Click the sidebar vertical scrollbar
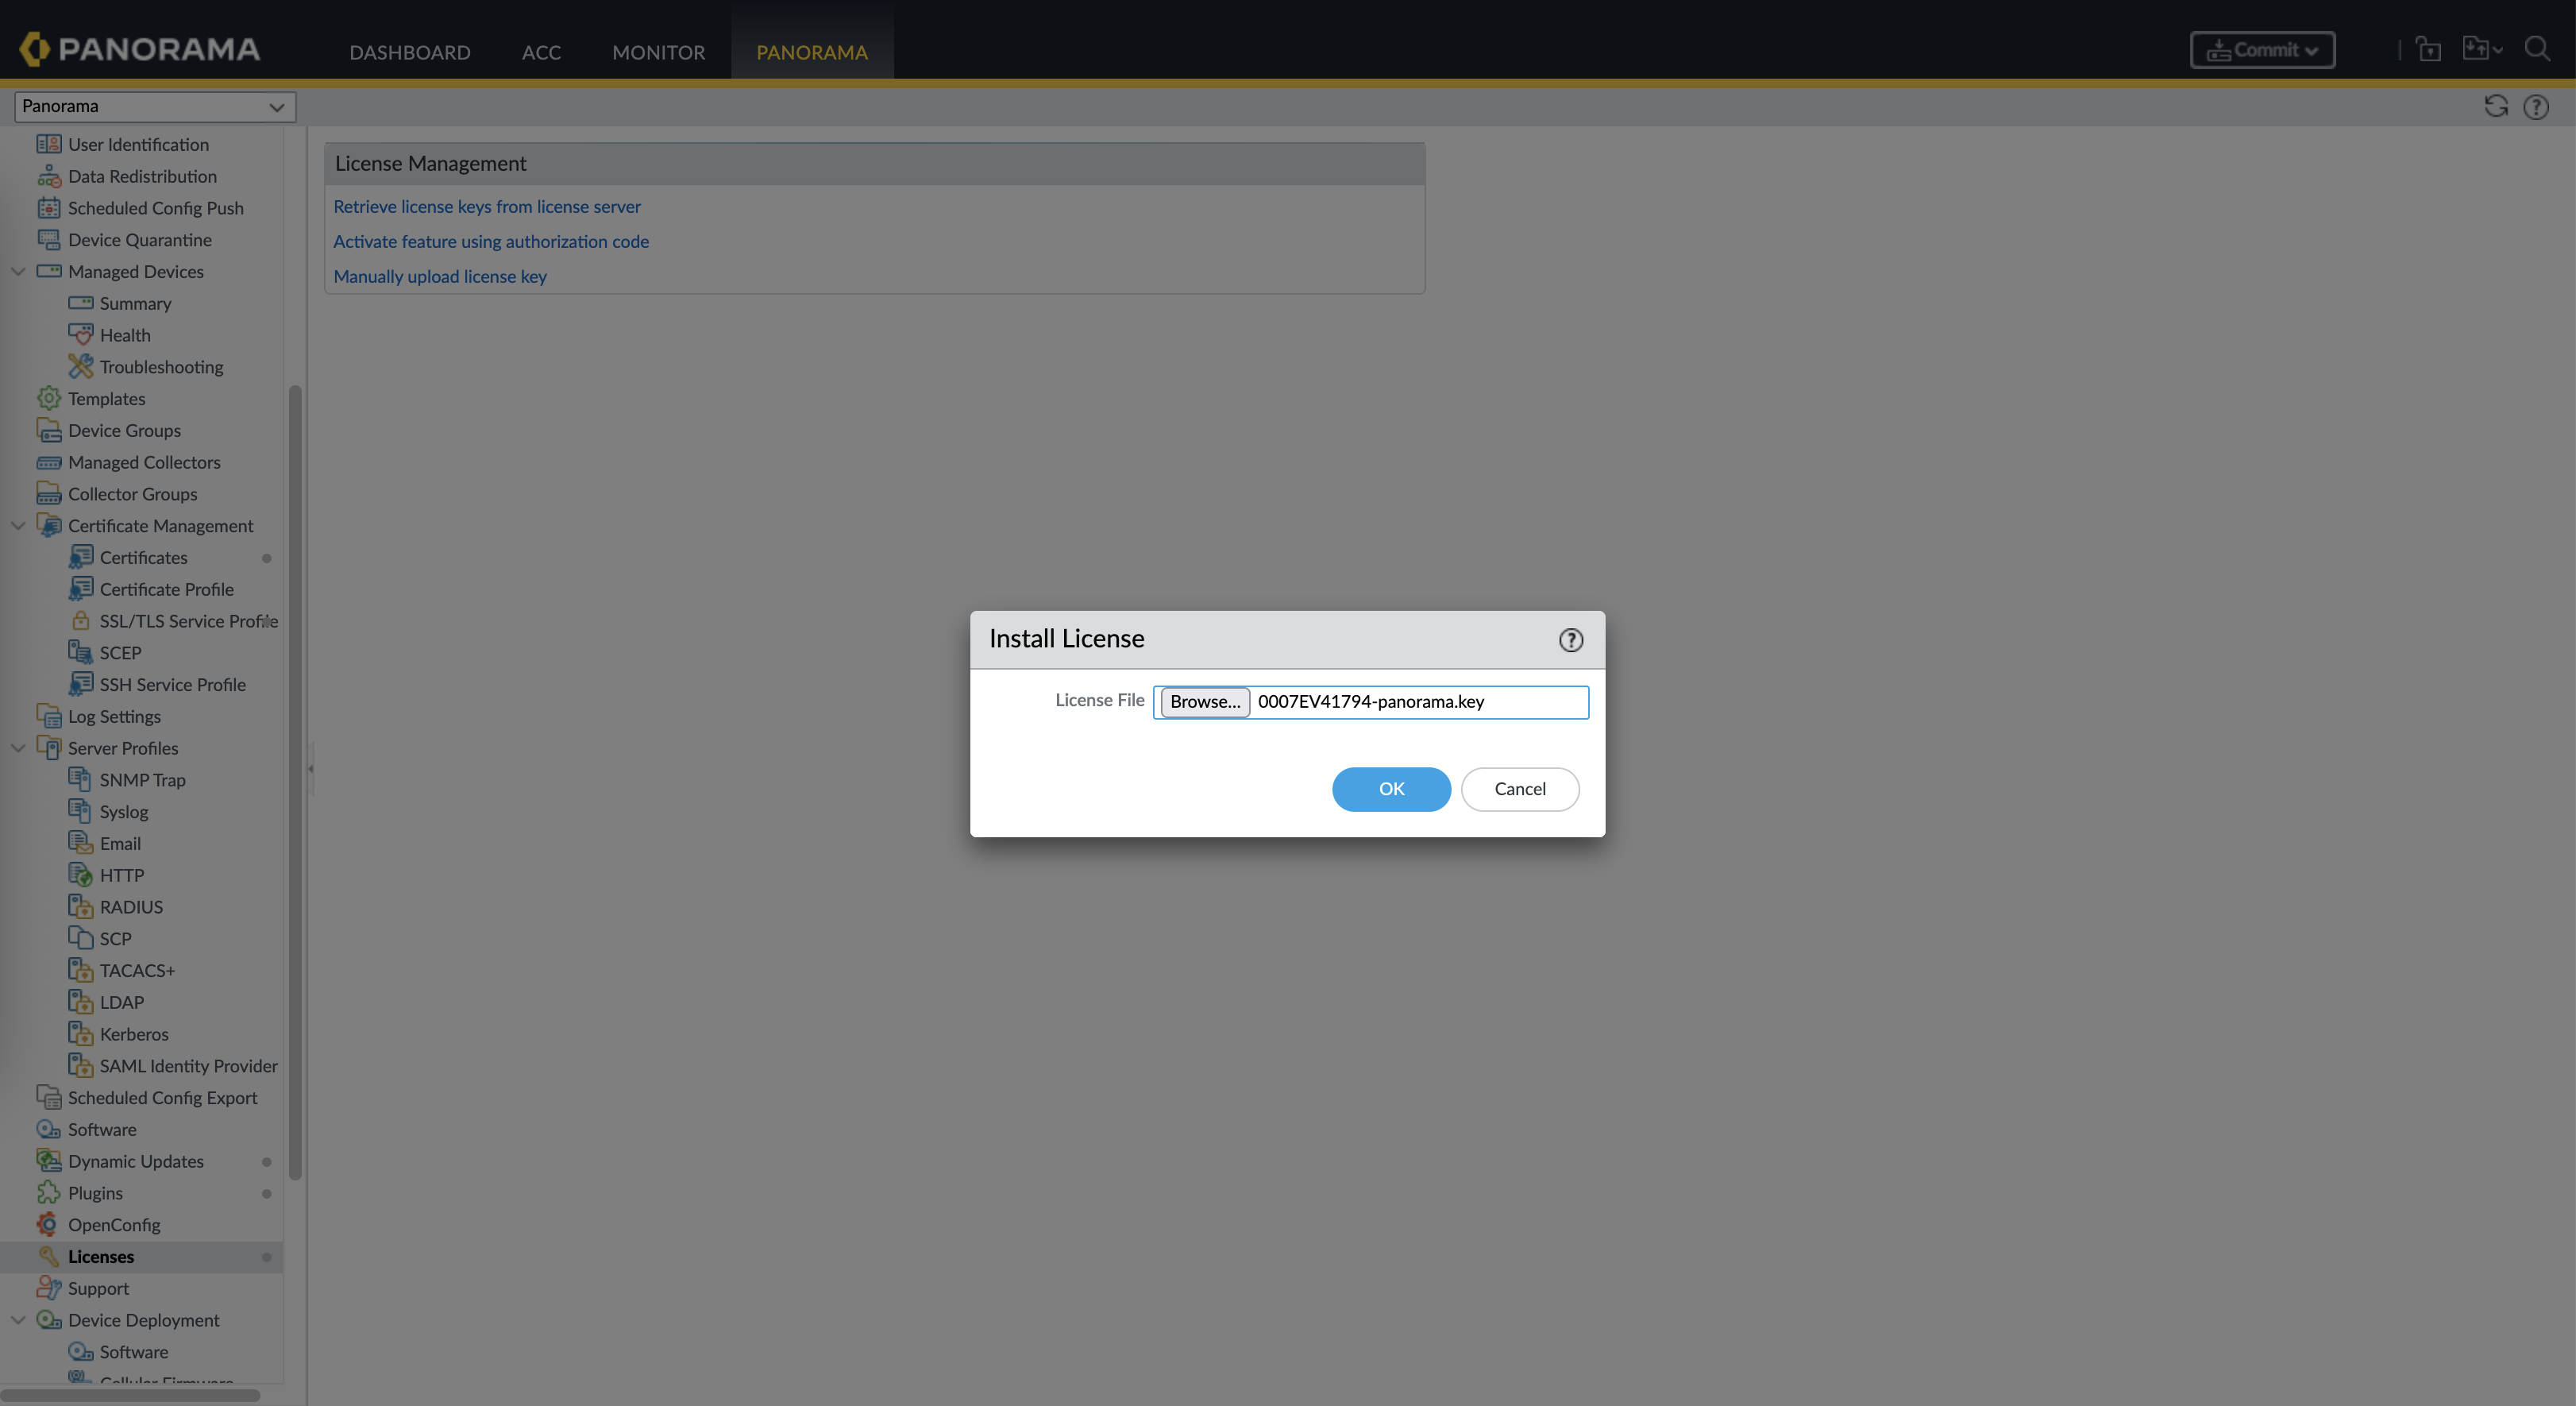 tap(295, 780)
